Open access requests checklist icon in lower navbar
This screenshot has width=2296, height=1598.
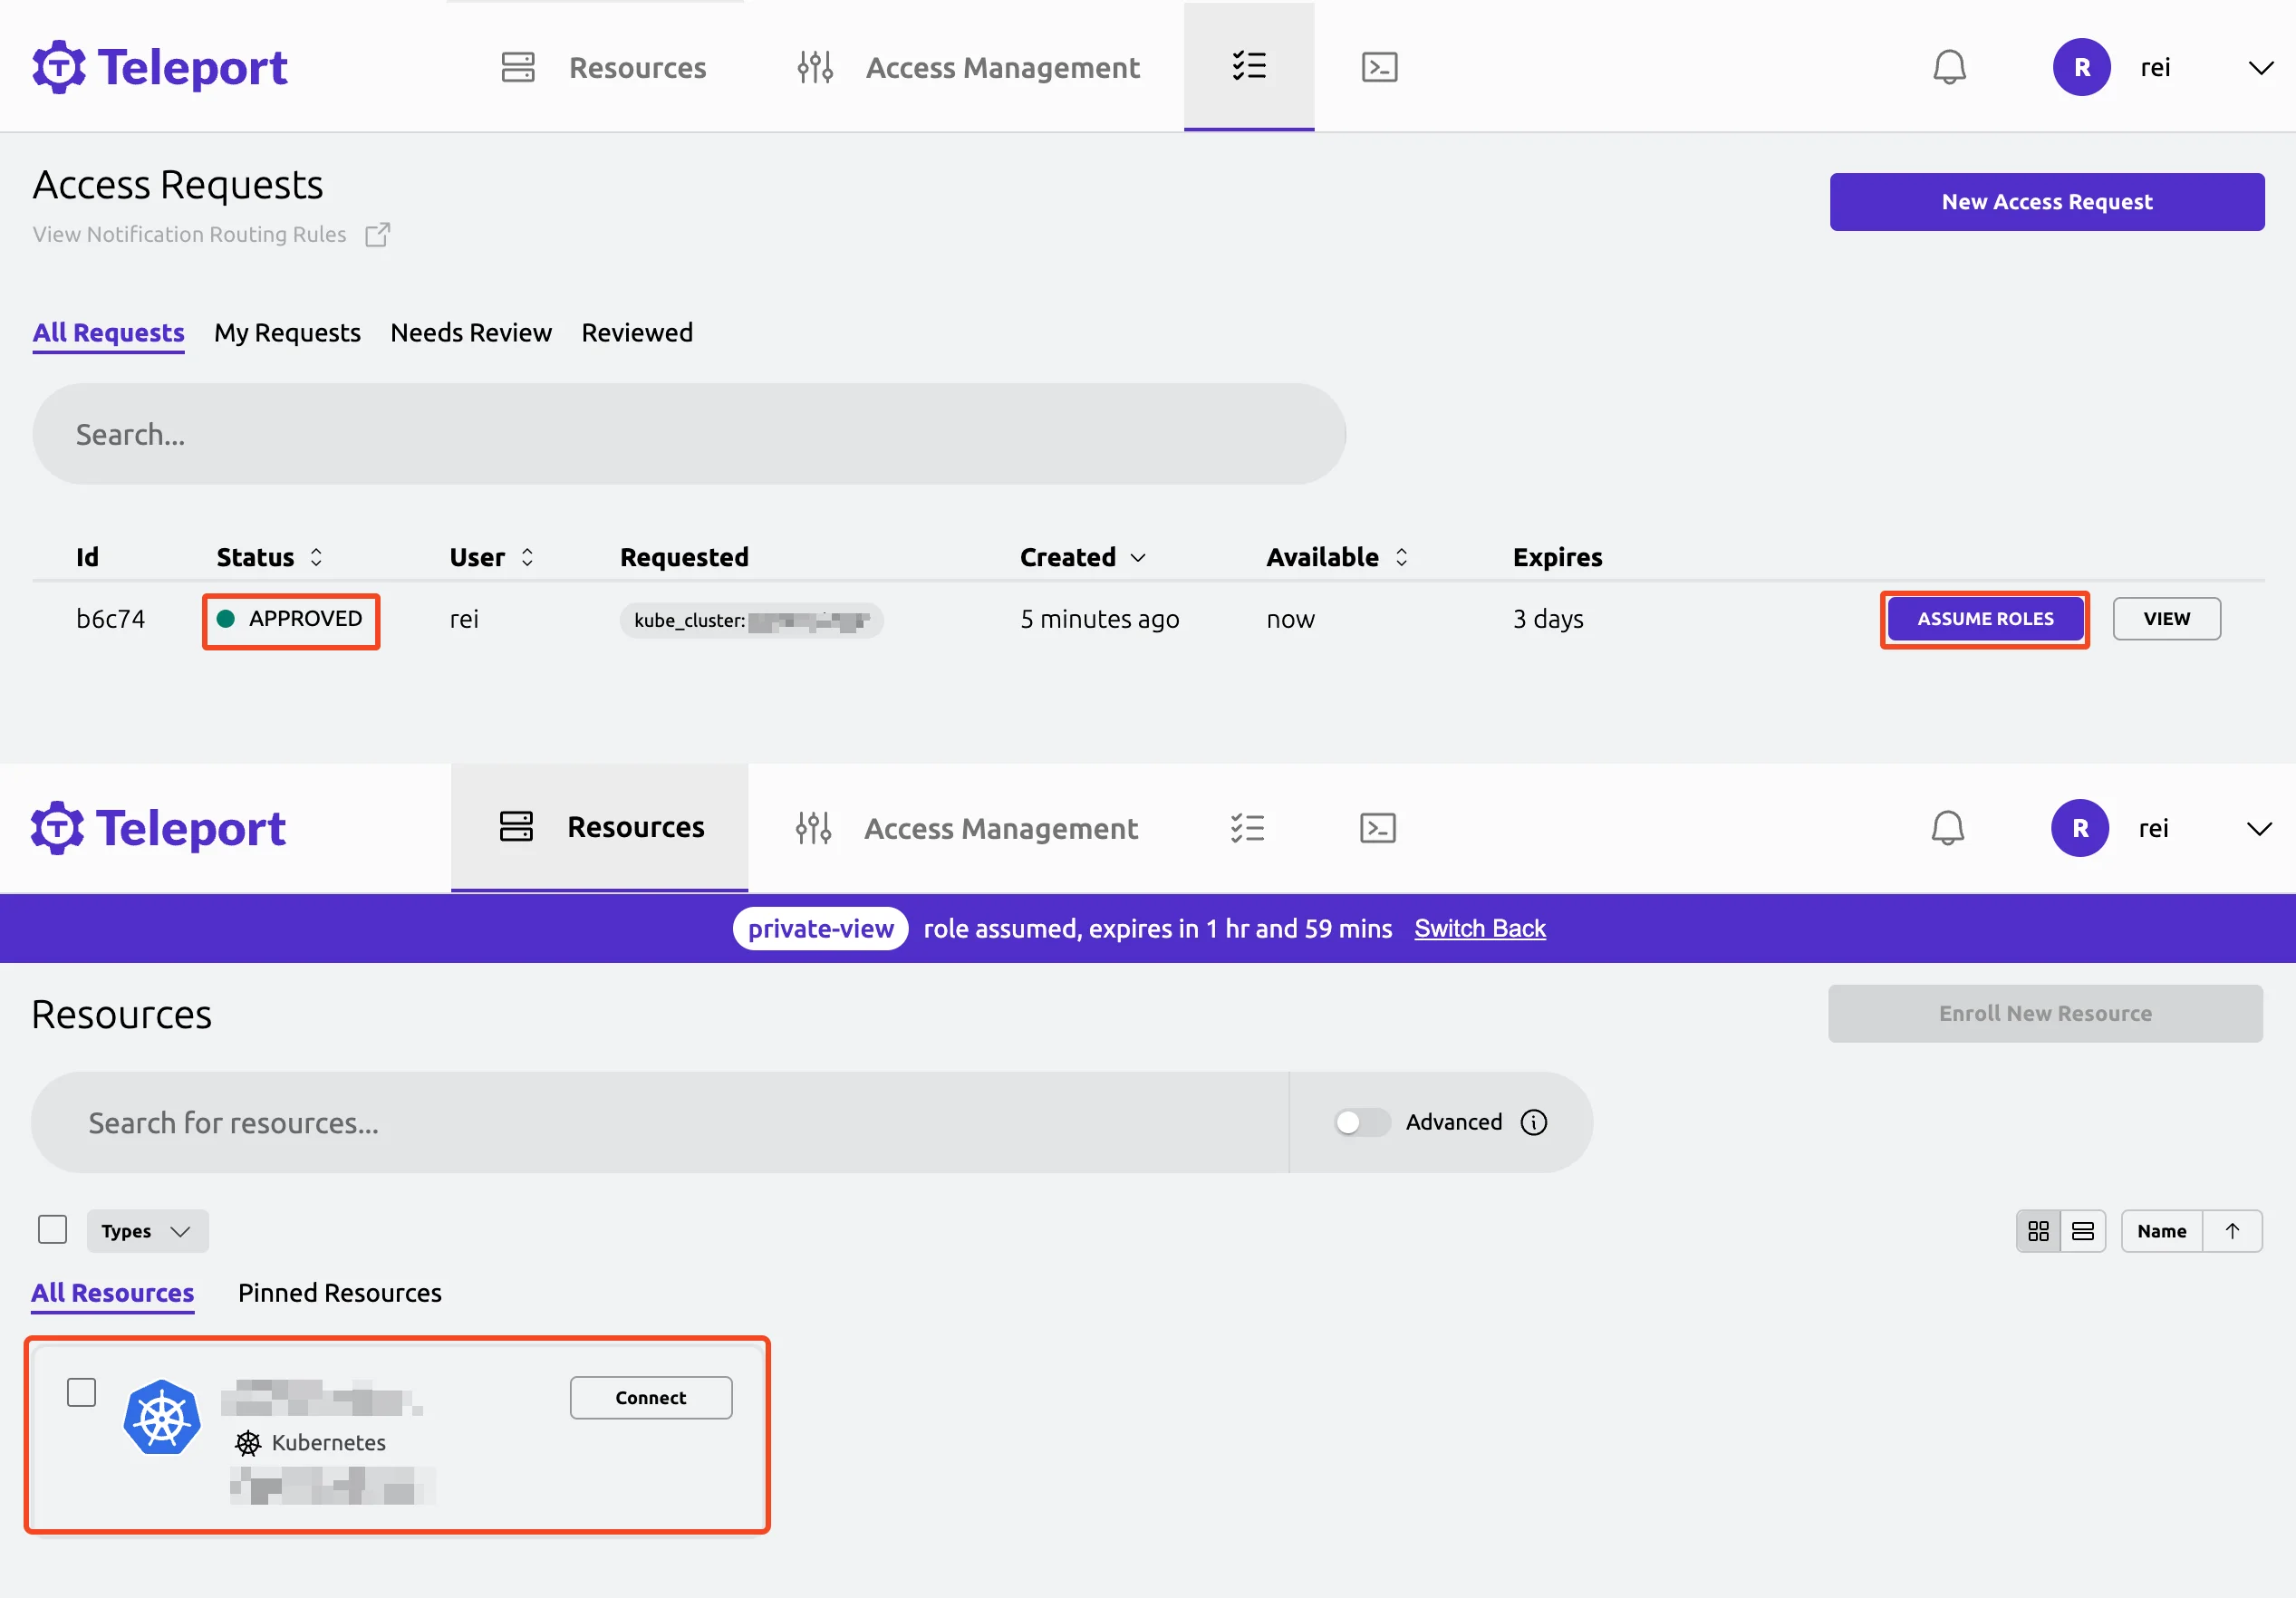click(1247, 828)
